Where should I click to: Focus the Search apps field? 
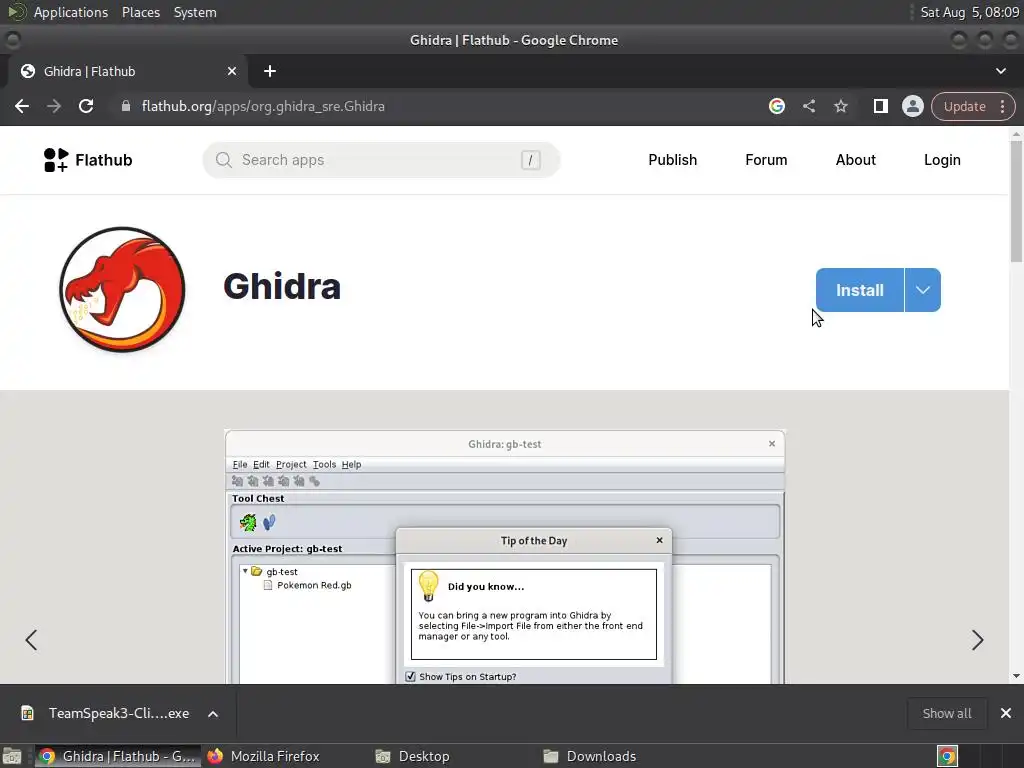click(x=381, y=160)
